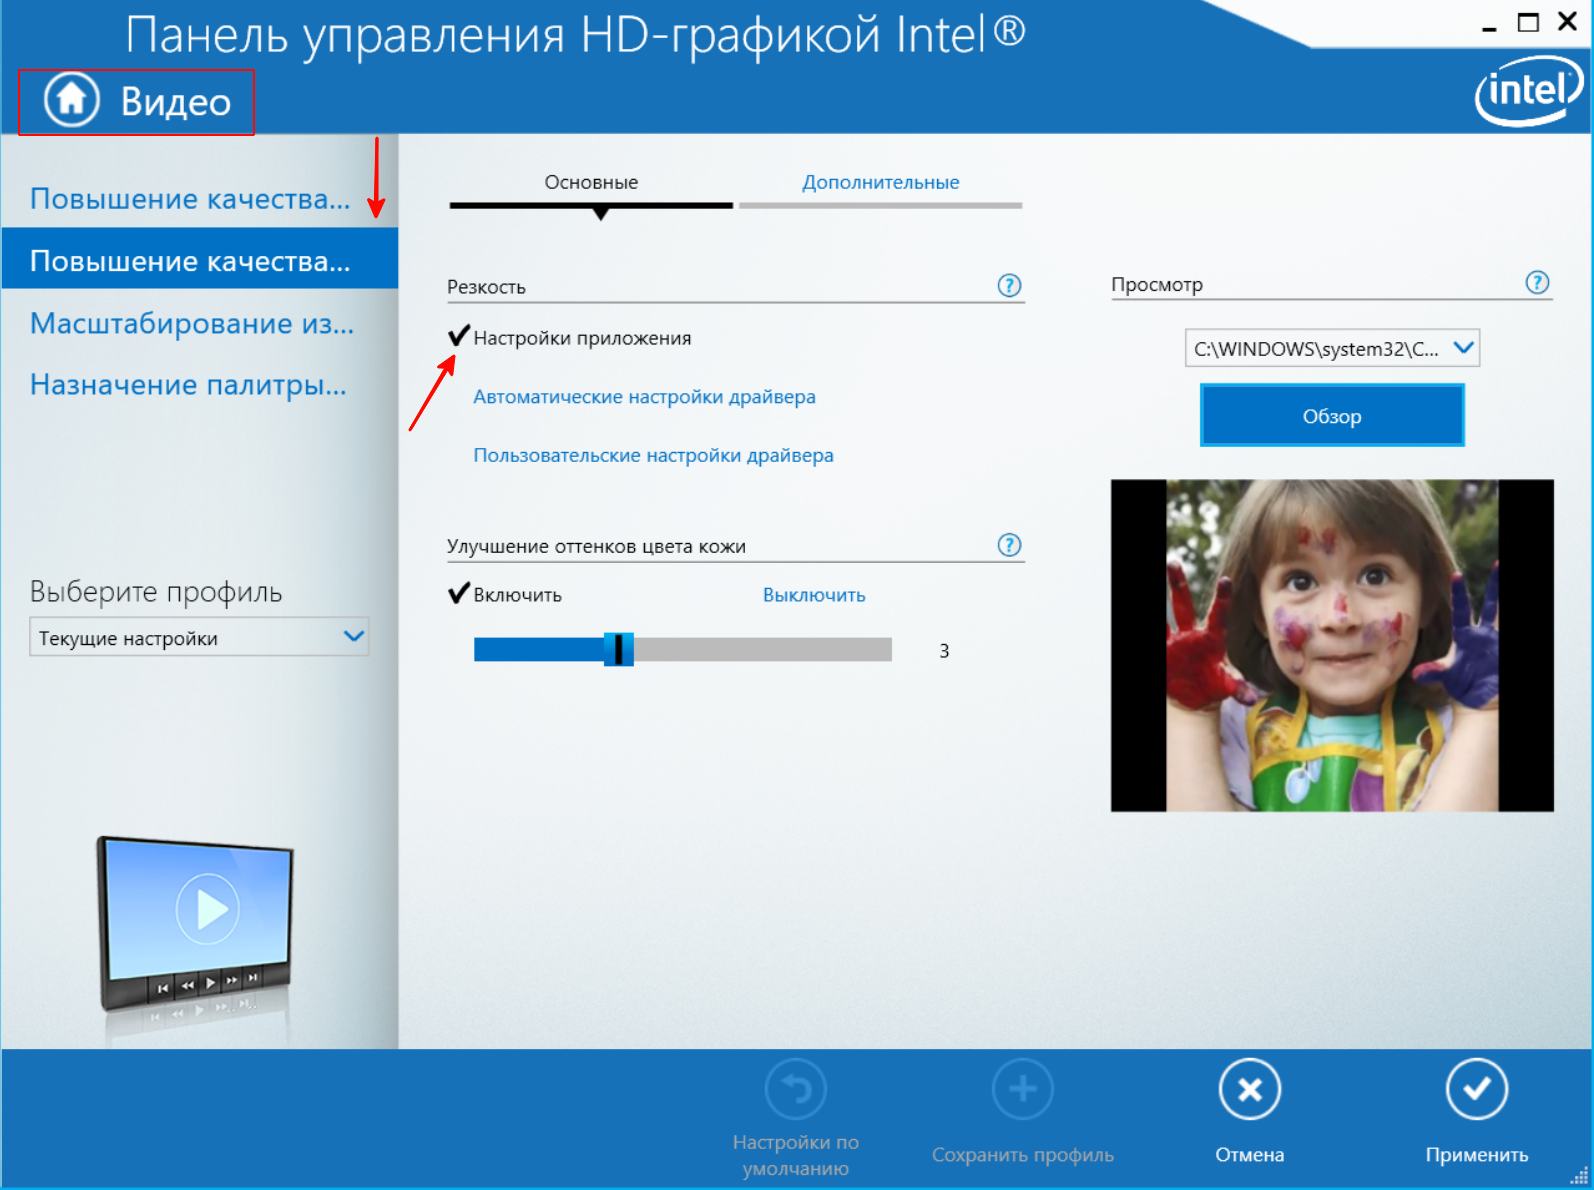Screen dimensions: 1594x1190
Task: Click the video player illustration
Action: click(x=195, y=925)
